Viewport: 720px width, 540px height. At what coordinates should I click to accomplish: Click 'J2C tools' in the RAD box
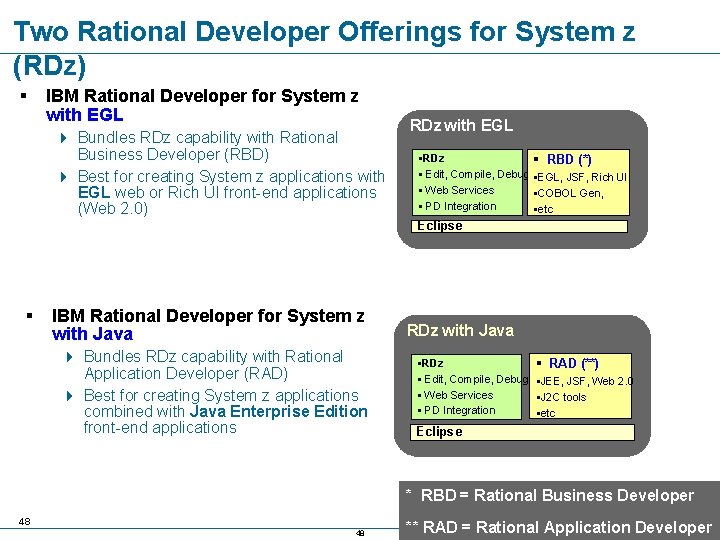tap(563, 397)
